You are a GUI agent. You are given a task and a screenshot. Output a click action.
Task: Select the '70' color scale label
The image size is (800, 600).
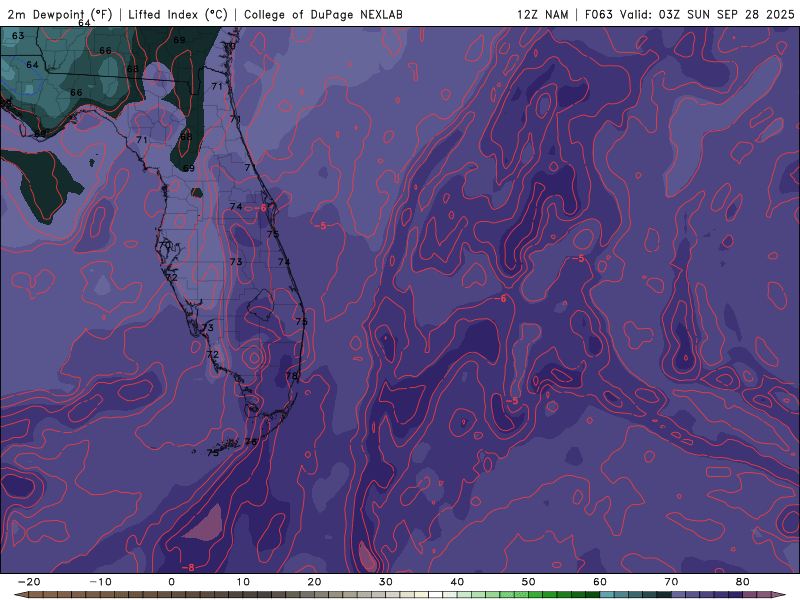(671, 582)
